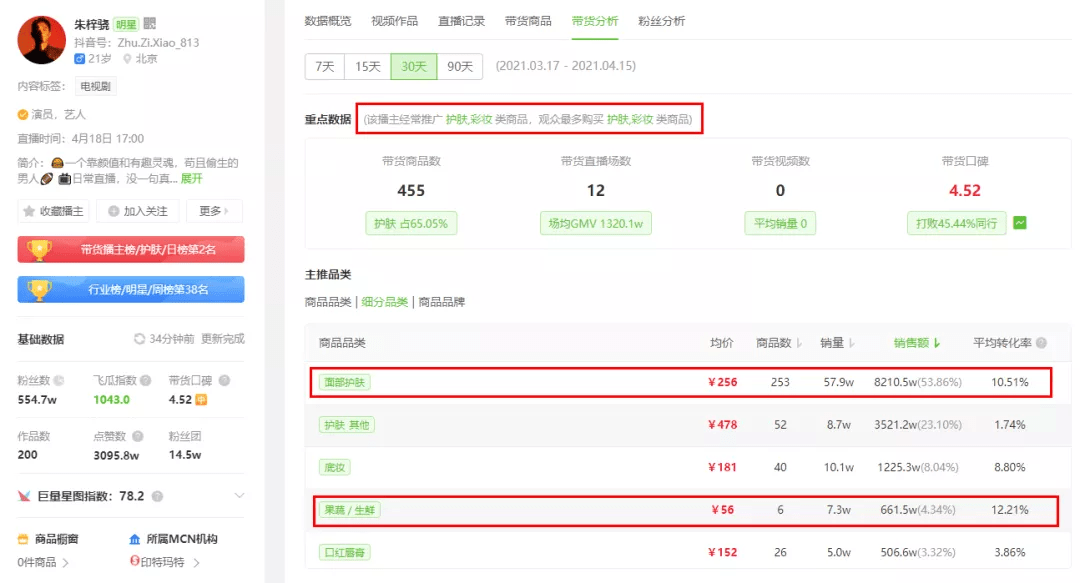The width and height of the screenshot is (1080, 583).
Task: Open the 印特玛特 MCN agency link
Action: click(164, 562)
